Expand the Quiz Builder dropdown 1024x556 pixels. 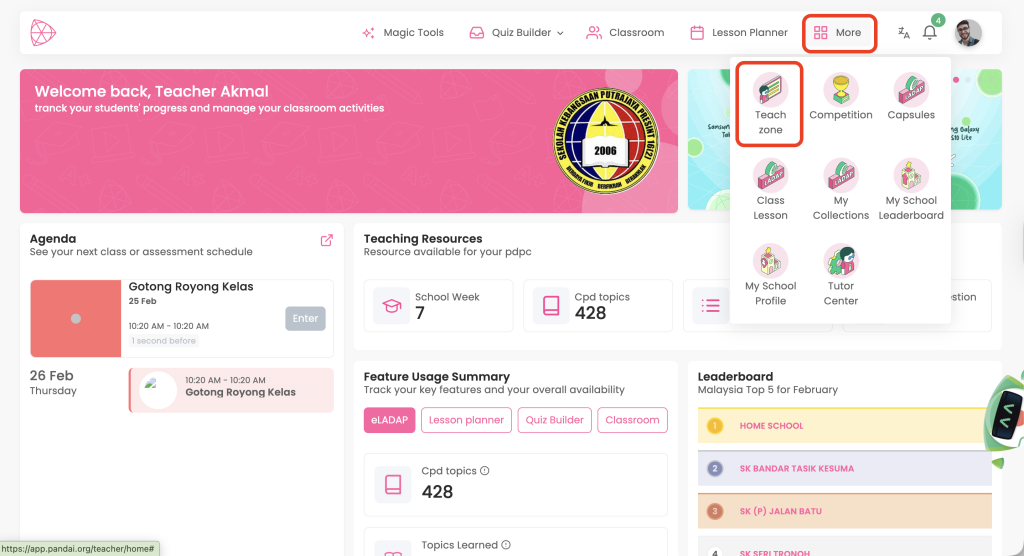click(517, 33)
